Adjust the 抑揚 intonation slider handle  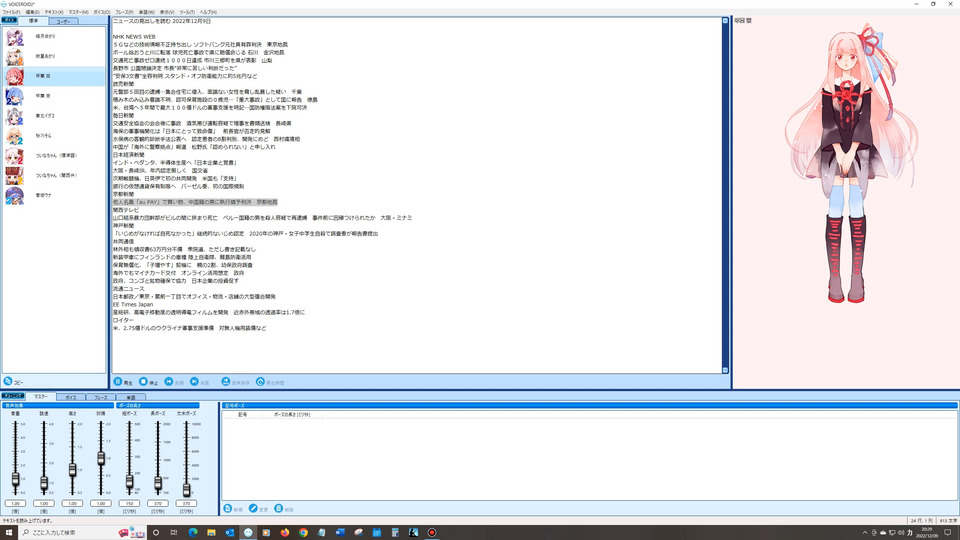(x=101, y=457)
